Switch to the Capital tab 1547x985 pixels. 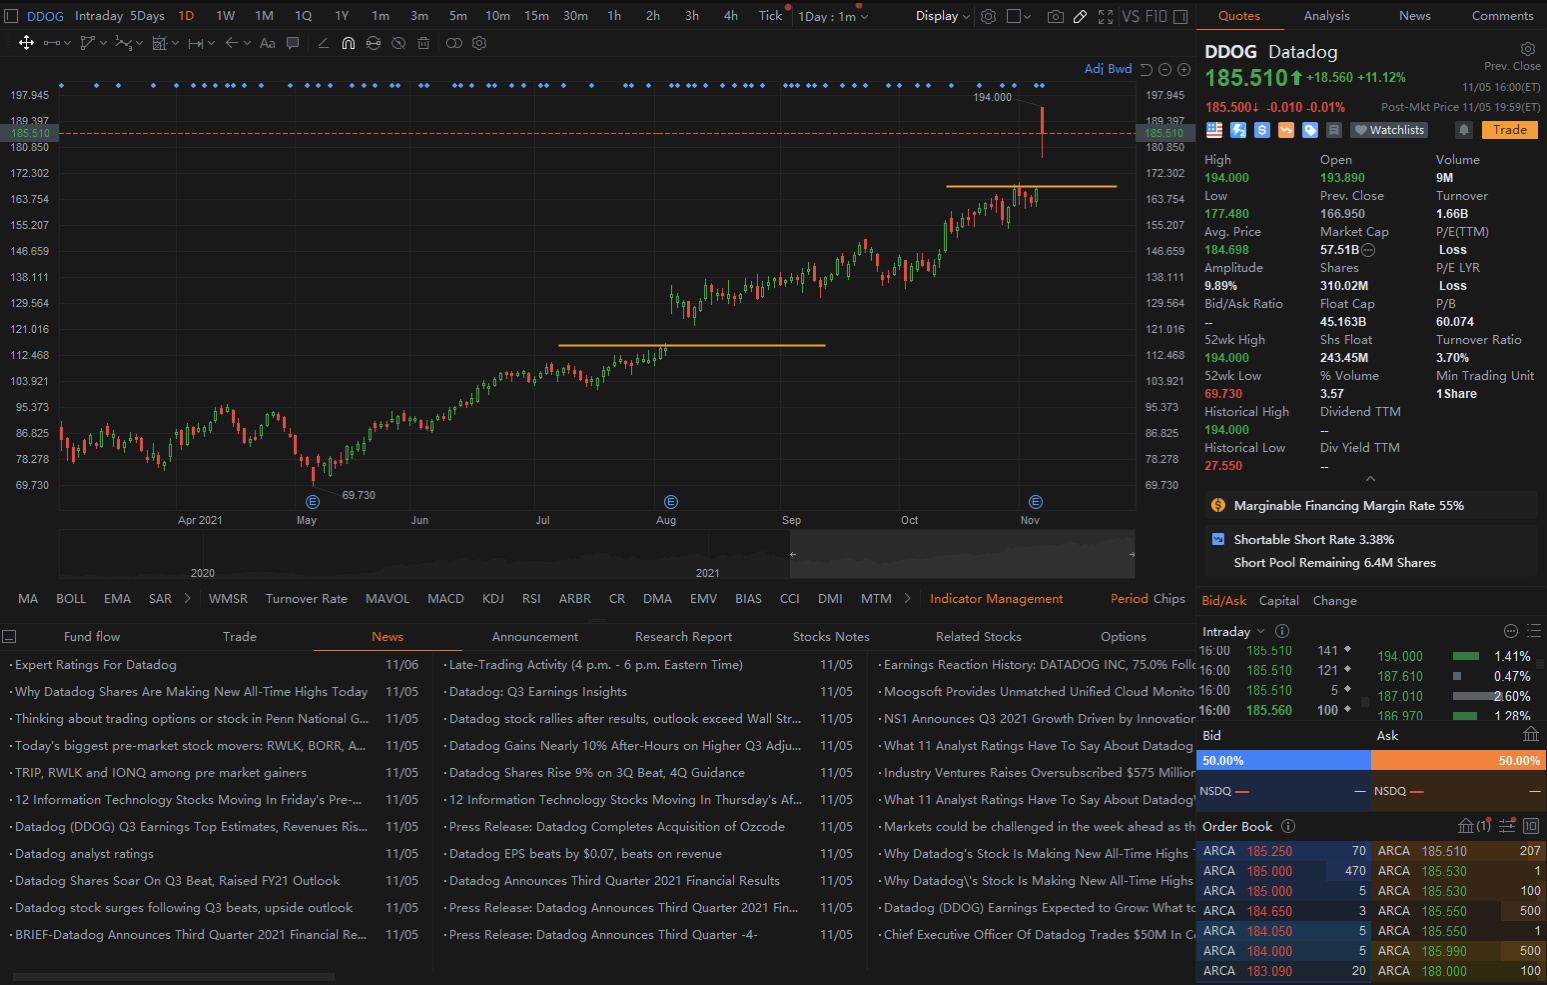(1279, 601)
